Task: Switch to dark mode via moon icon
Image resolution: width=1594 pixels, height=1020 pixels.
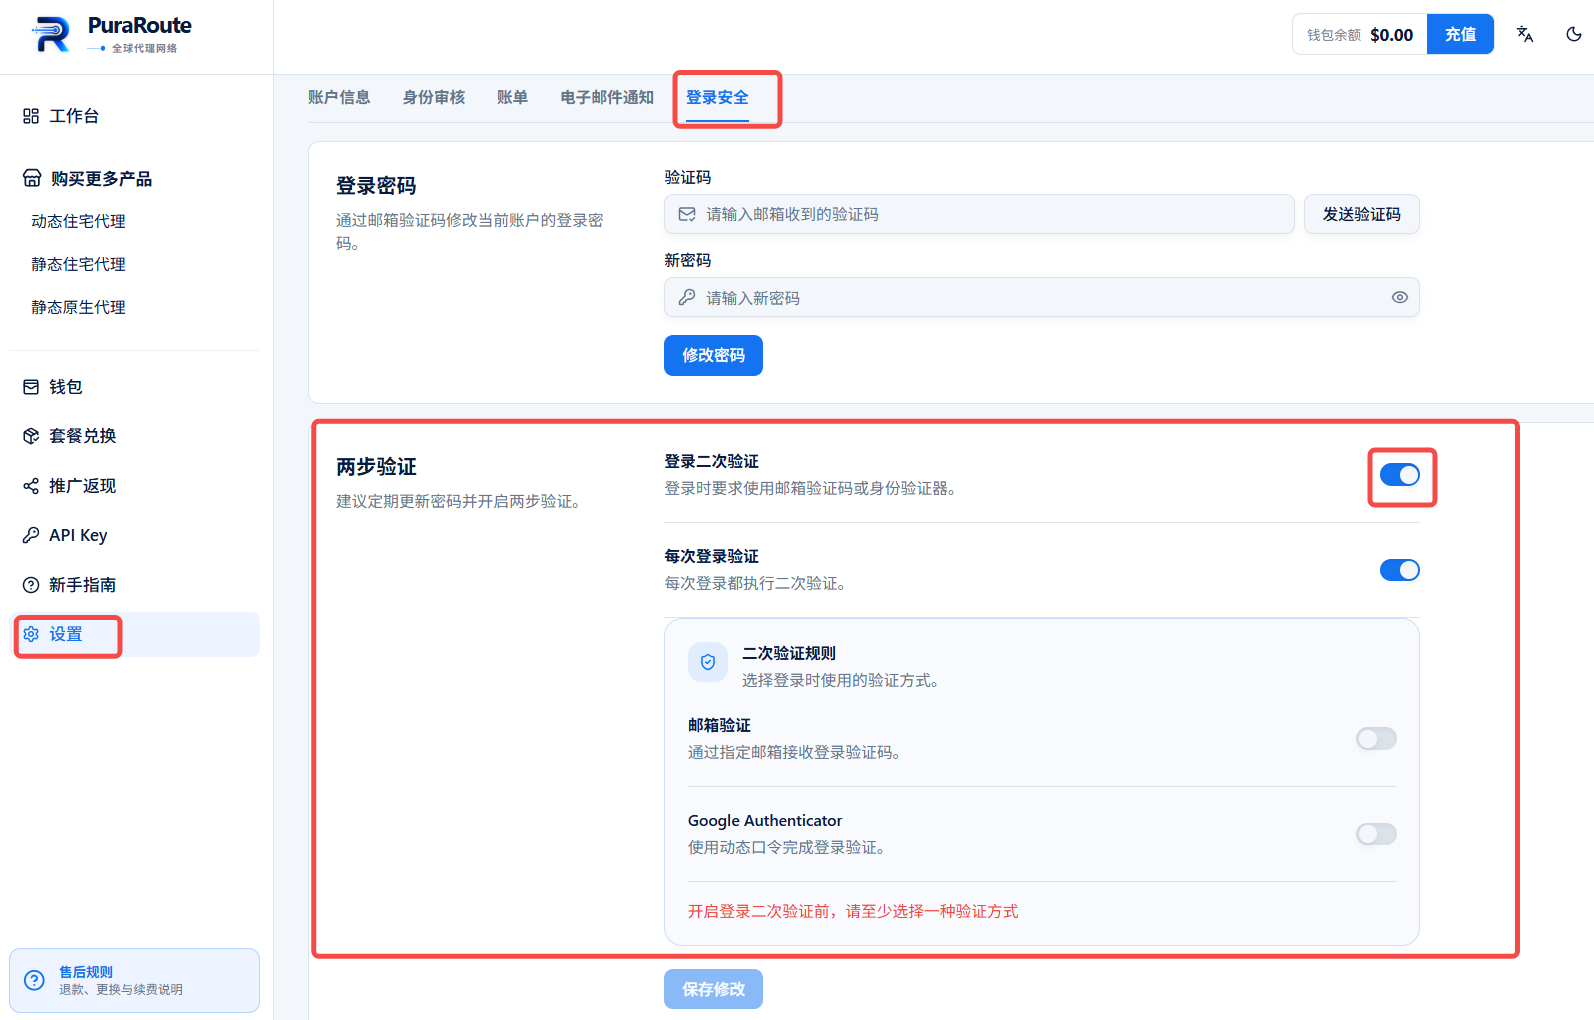Action: [1573, 34]
